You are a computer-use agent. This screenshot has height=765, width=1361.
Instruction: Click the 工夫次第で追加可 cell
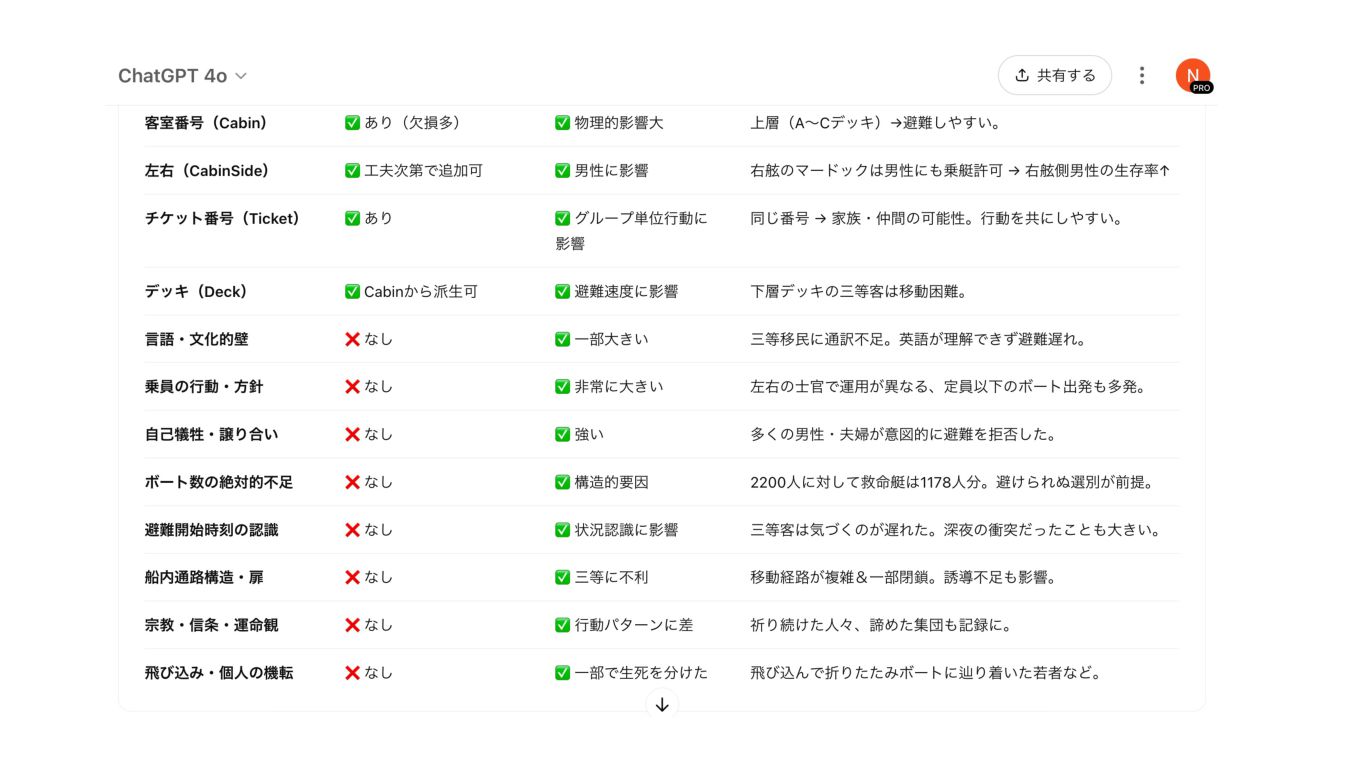tap(413, 171)
